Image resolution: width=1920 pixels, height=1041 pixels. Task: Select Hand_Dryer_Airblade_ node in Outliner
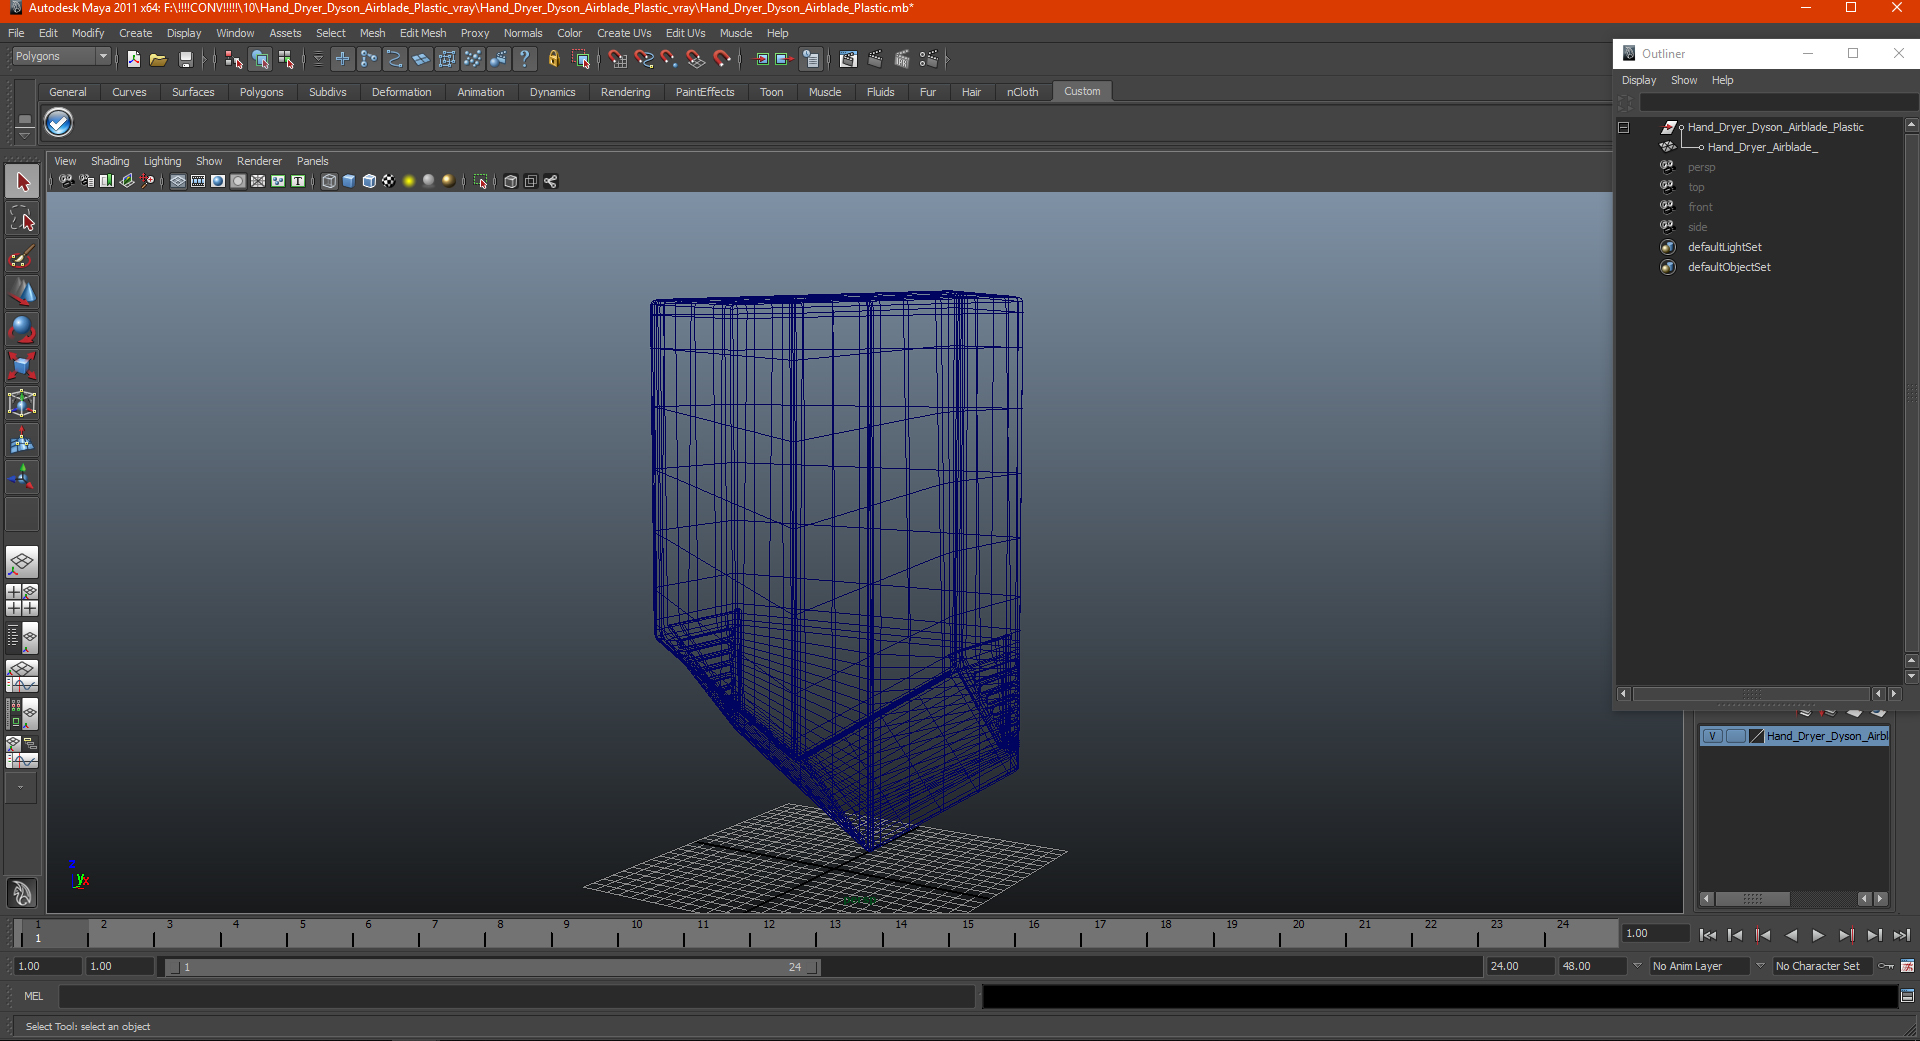point(1762,147)
